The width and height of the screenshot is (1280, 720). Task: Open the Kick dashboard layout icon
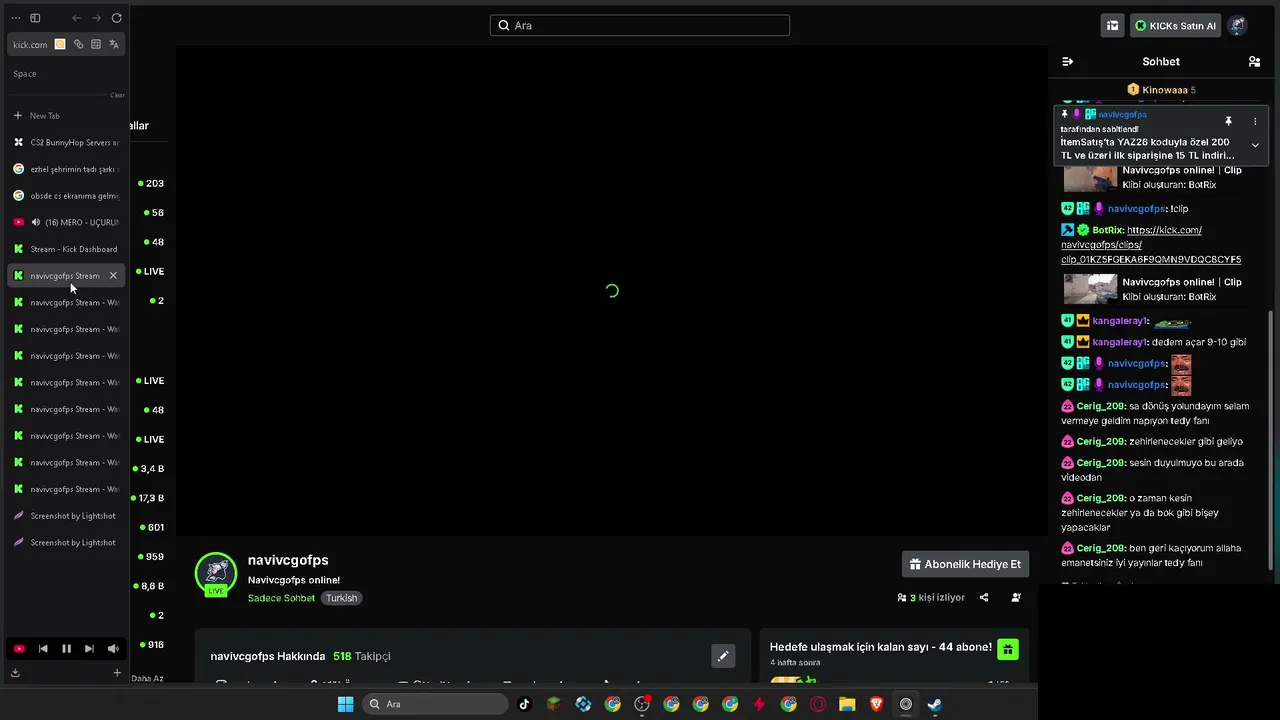1112,26
